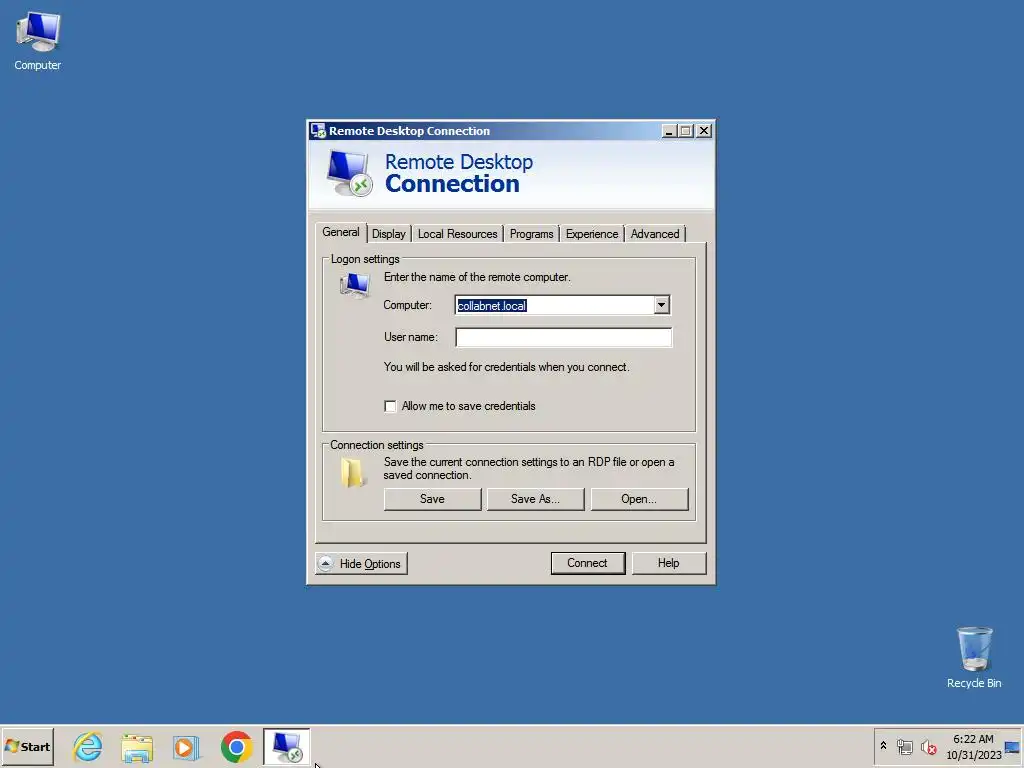Click the Remote Desktop Connection banner logo

(x=349, y=173)
